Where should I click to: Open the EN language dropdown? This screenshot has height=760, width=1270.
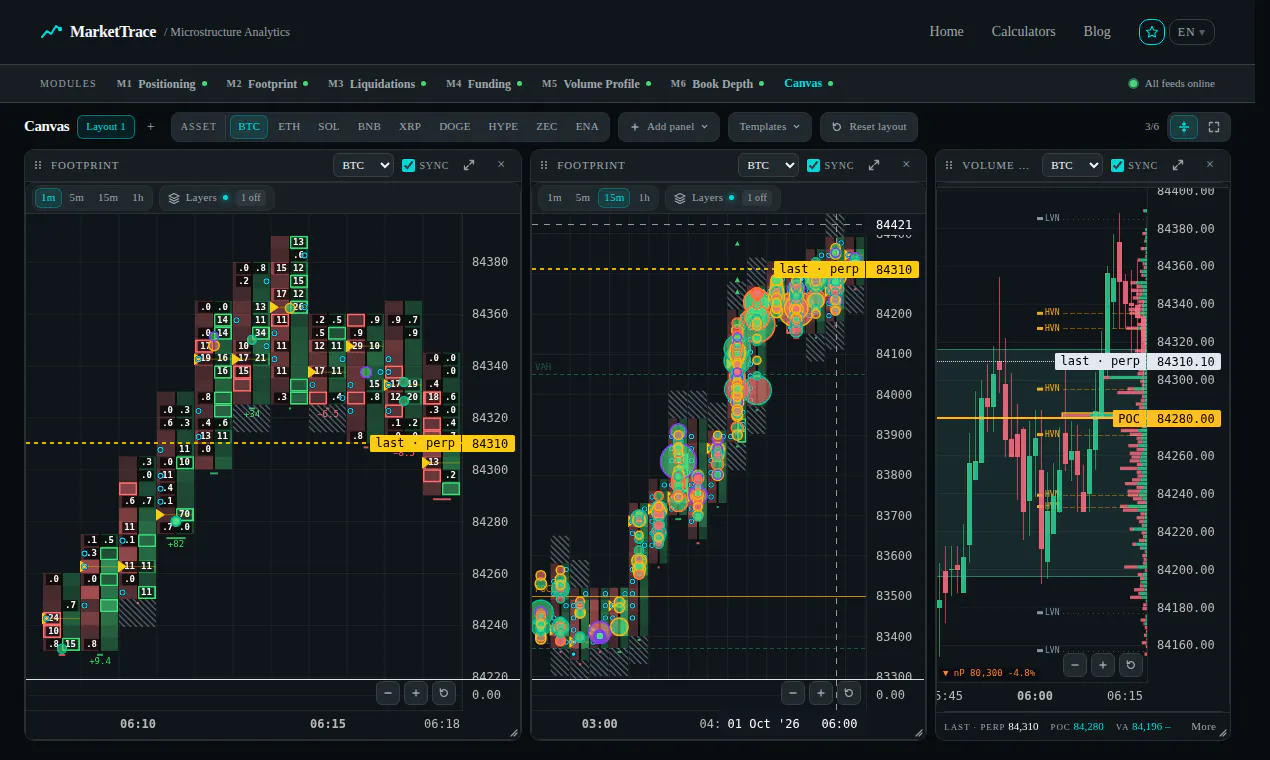1191,32
